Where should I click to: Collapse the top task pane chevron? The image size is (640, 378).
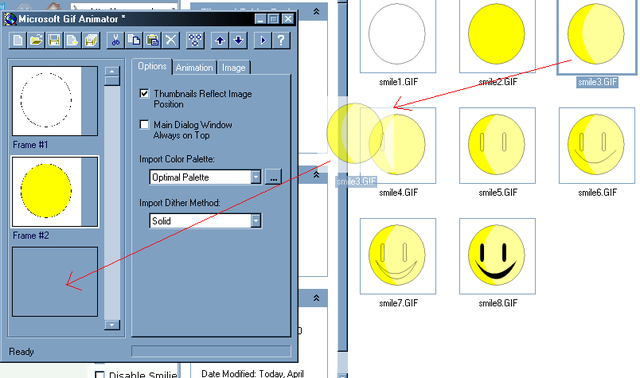(x=316, y=11)
